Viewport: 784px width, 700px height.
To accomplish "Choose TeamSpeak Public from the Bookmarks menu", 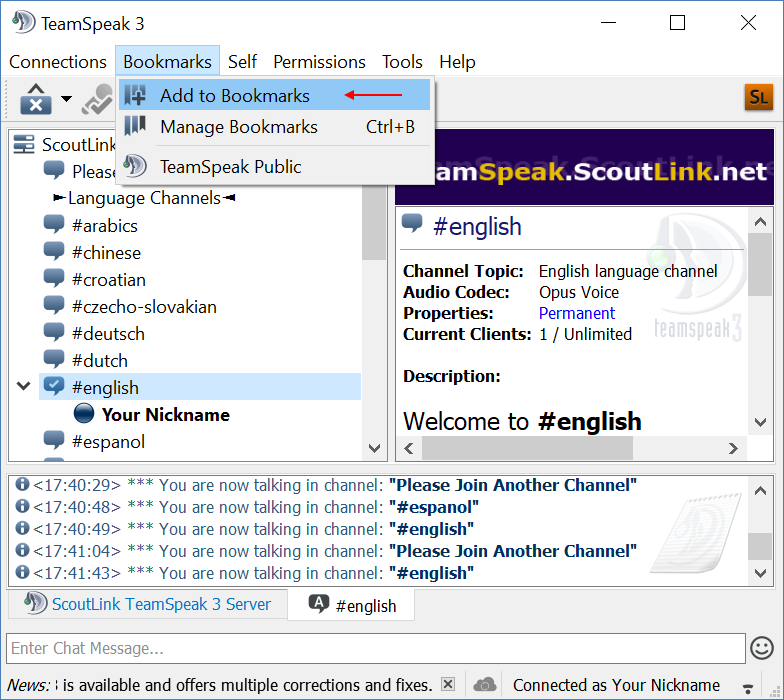I will 274,166.
